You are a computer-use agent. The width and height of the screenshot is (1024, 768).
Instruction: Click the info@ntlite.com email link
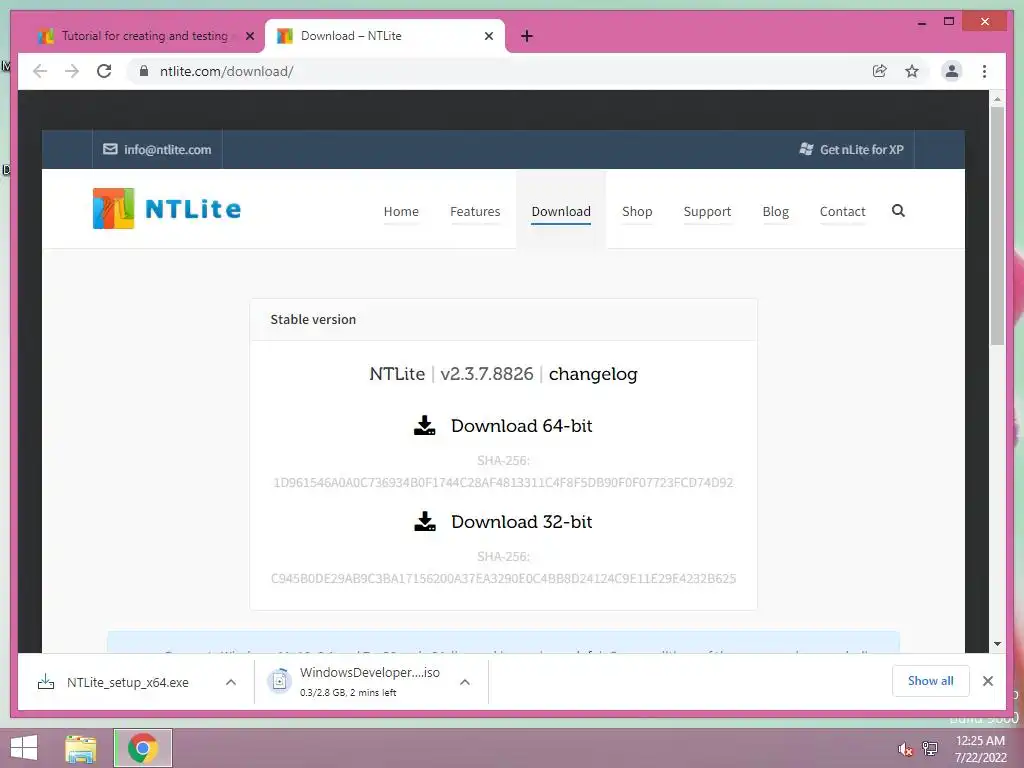click(168, 150)
